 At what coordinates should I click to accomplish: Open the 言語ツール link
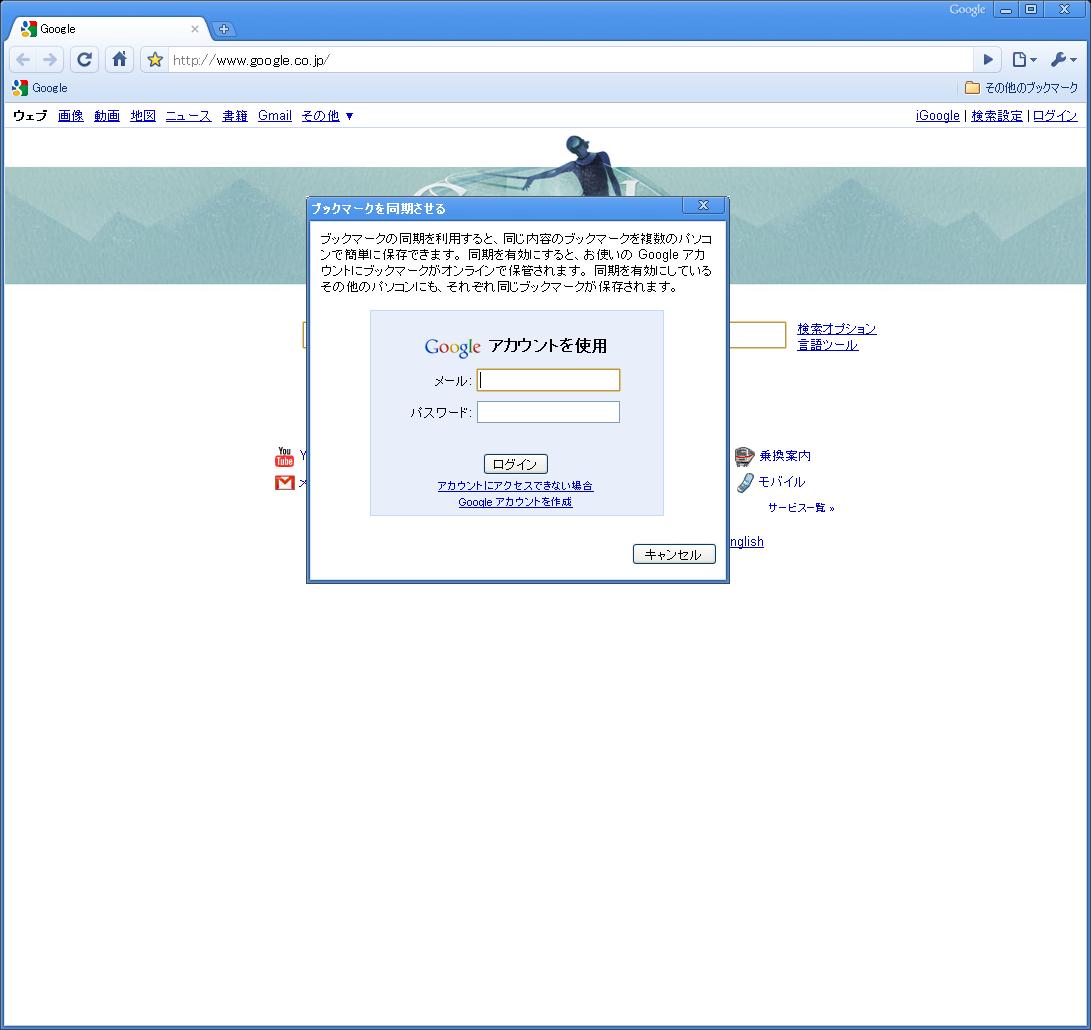[x=827, y=344]
